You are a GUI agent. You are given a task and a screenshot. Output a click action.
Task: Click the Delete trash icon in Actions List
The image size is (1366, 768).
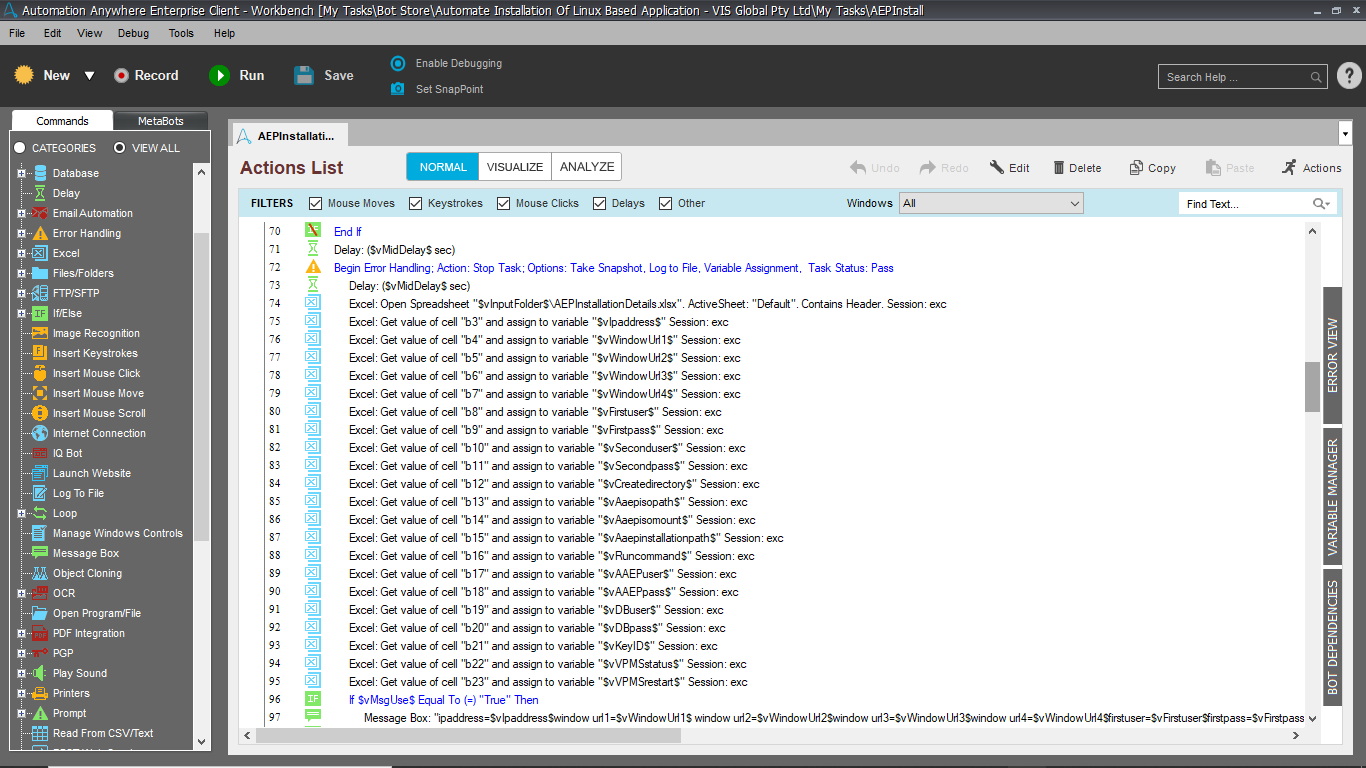click(x=1058, y=168)
